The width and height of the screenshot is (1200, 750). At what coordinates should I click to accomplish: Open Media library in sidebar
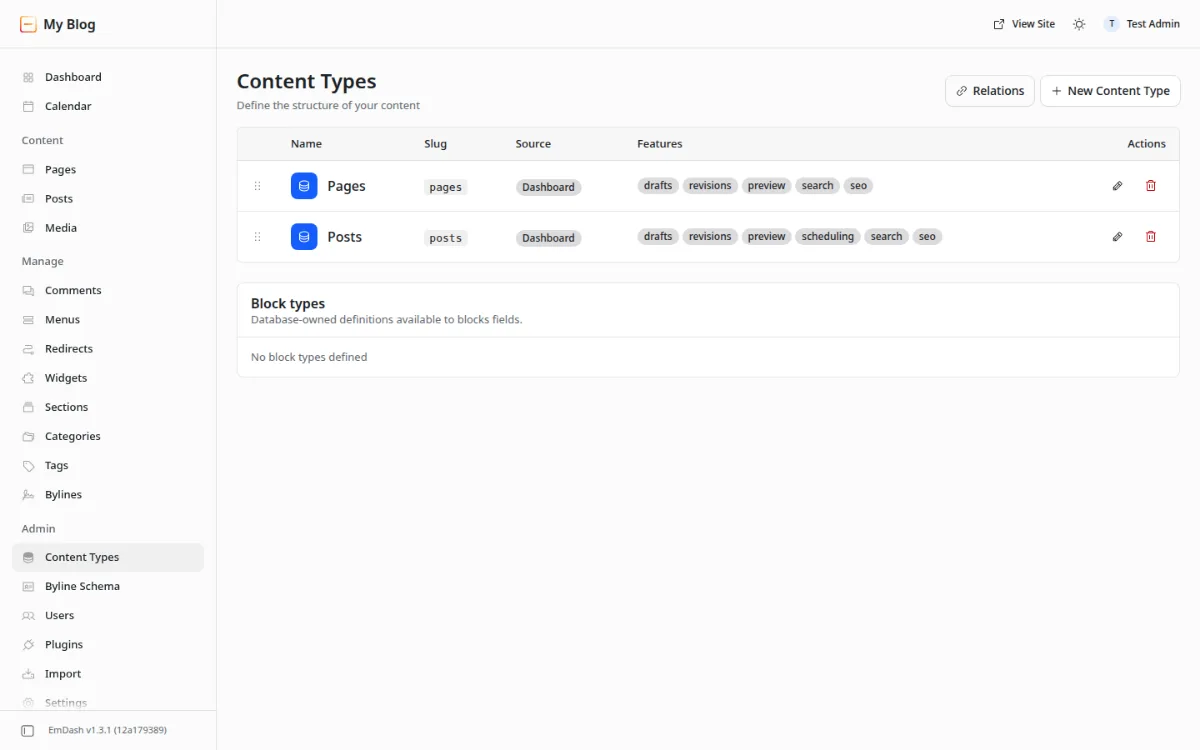(108, 228)
